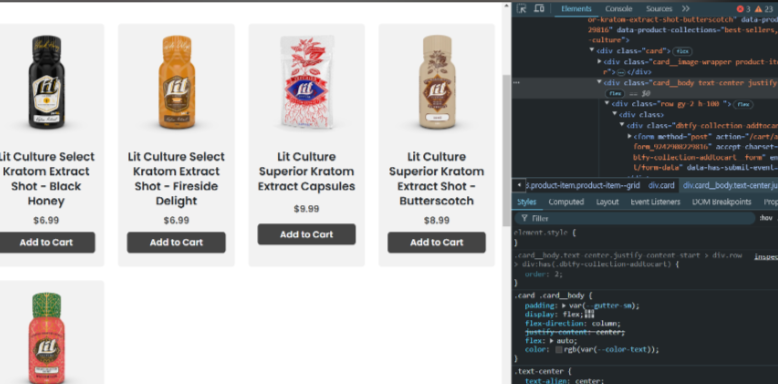Click the struck-through justify-content: center declaration
The width and height of the screenshot is (778, 384).
(575, 332)
